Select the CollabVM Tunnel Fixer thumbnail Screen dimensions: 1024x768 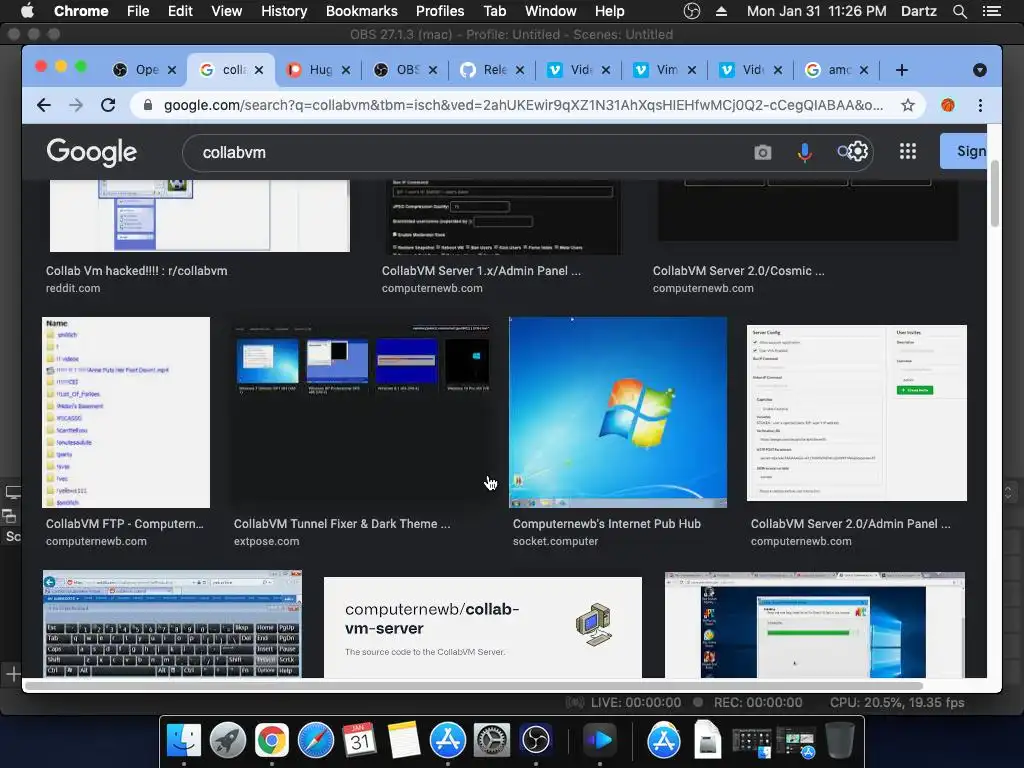coord(361,412)
